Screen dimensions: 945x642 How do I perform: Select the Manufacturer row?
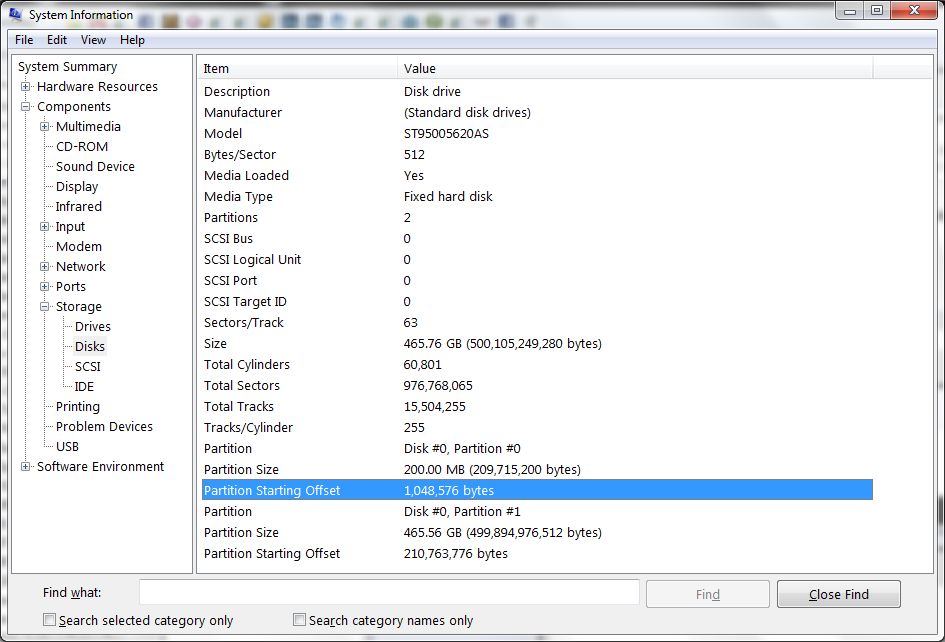(x=537, y=113)
